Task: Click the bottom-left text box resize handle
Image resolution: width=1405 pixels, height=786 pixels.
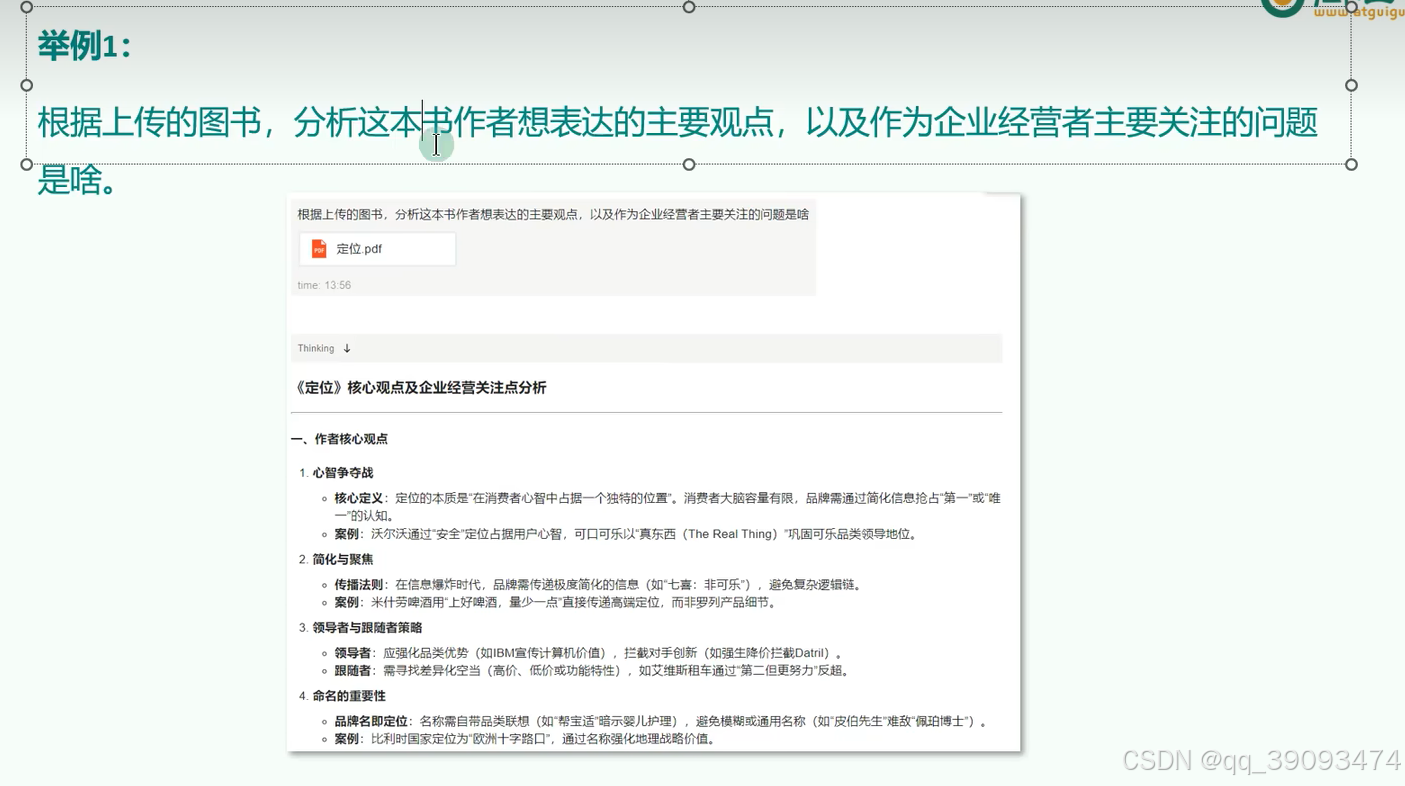Action: [x=27, y=164]
